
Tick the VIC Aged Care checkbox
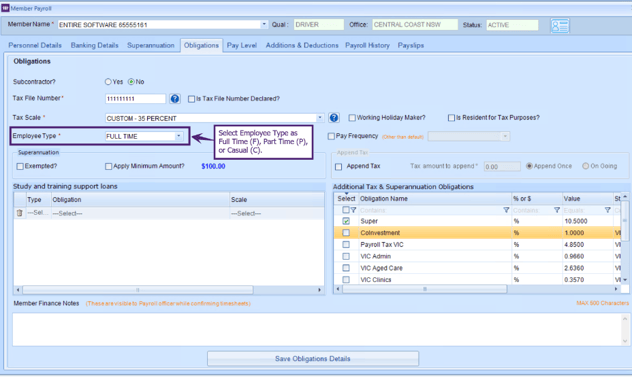[x=346, y=268]
